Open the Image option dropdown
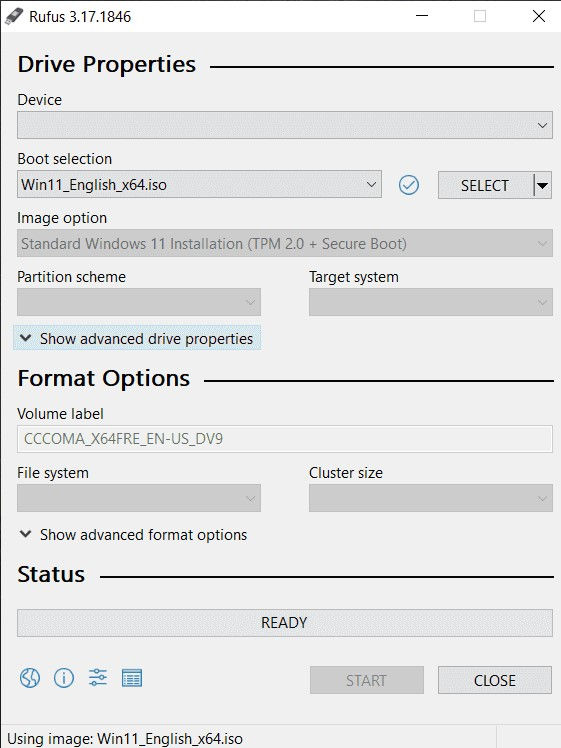Image resolution: width=561 pixels, height=748 pixels. [x=285, y=244]
